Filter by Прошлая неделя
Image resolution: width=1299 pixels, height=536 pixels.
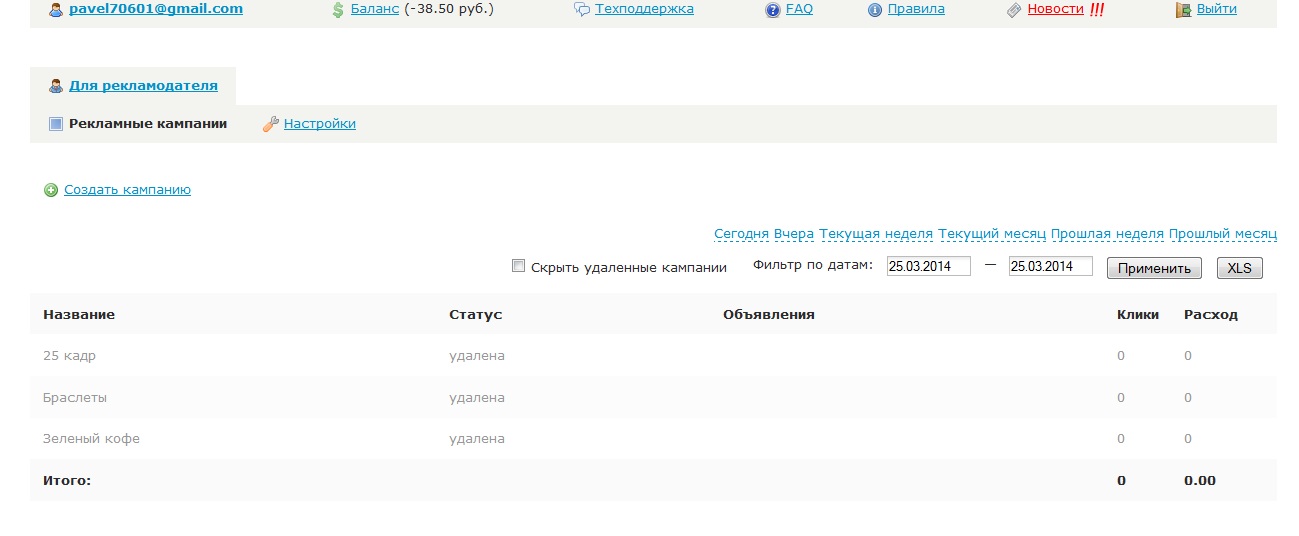[x=1107, y=234]
